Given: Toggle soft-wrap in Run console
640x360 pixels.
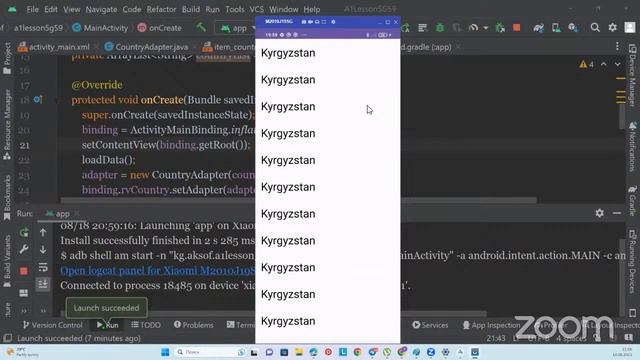Looking at the screenshot, I should [x=43, y=267].
